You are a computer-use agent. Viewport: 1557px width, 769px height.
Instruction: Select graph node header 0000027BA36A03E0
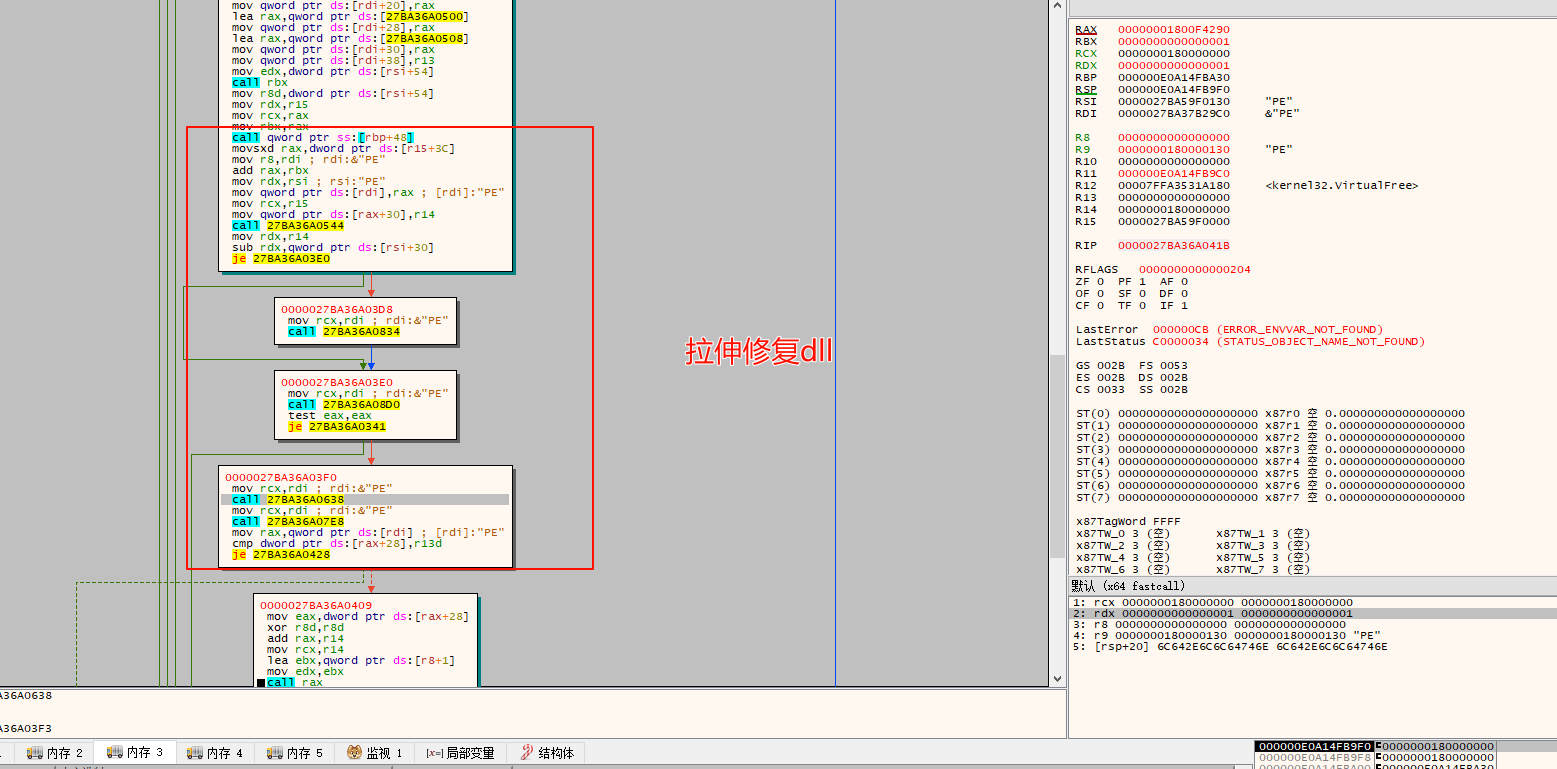(x=336, y=383)
